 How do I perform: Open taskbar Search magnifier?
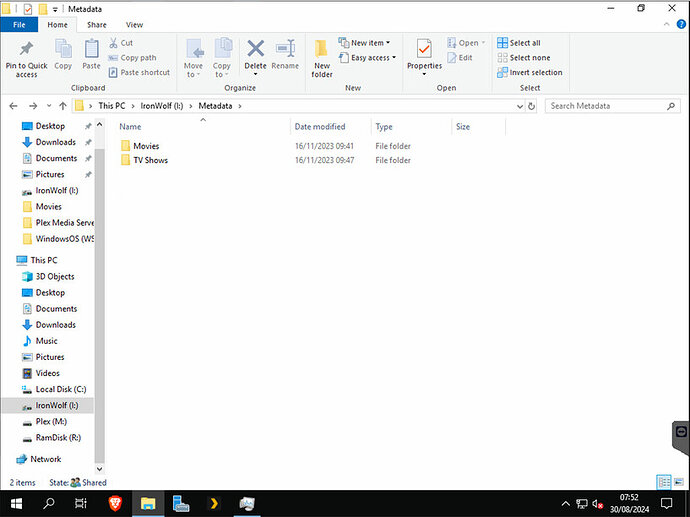coord(49,503)
